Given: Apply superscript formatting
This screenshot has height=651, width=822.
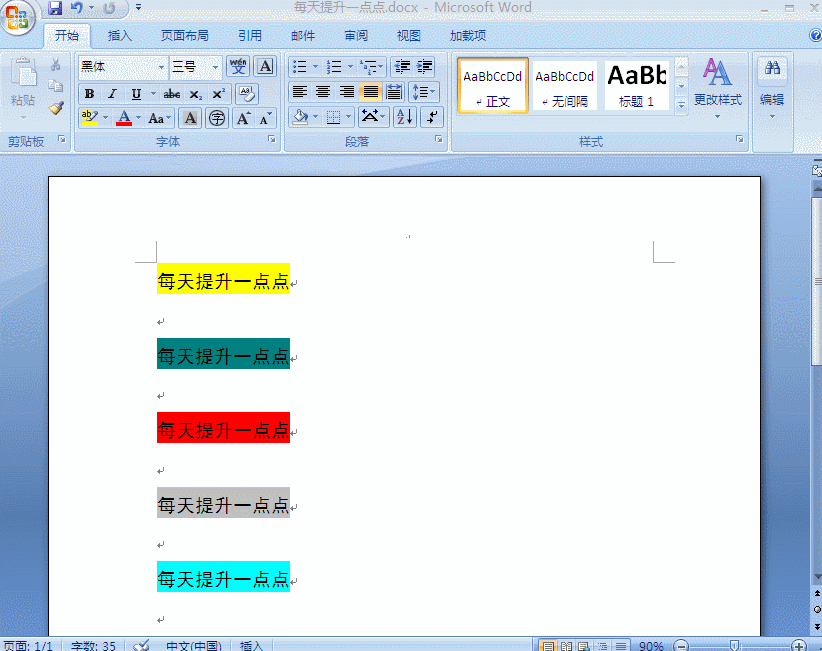Looking at the screenshot, I should 218,94.
